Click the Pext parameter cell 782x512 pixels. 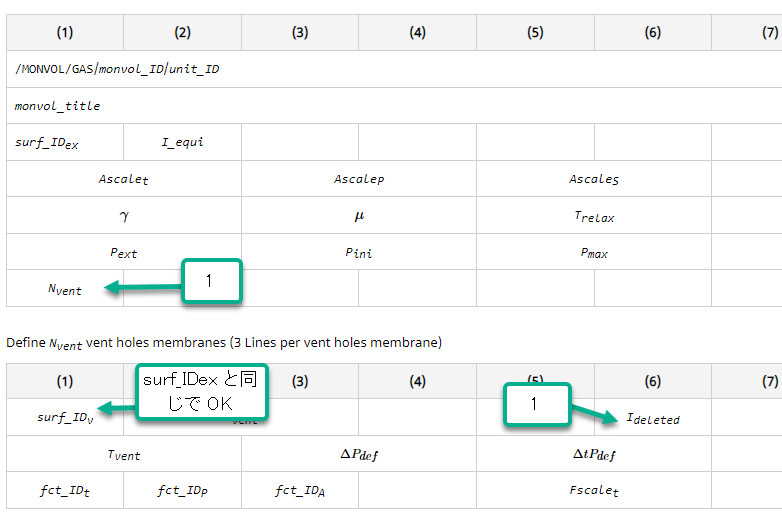point(124,252)
